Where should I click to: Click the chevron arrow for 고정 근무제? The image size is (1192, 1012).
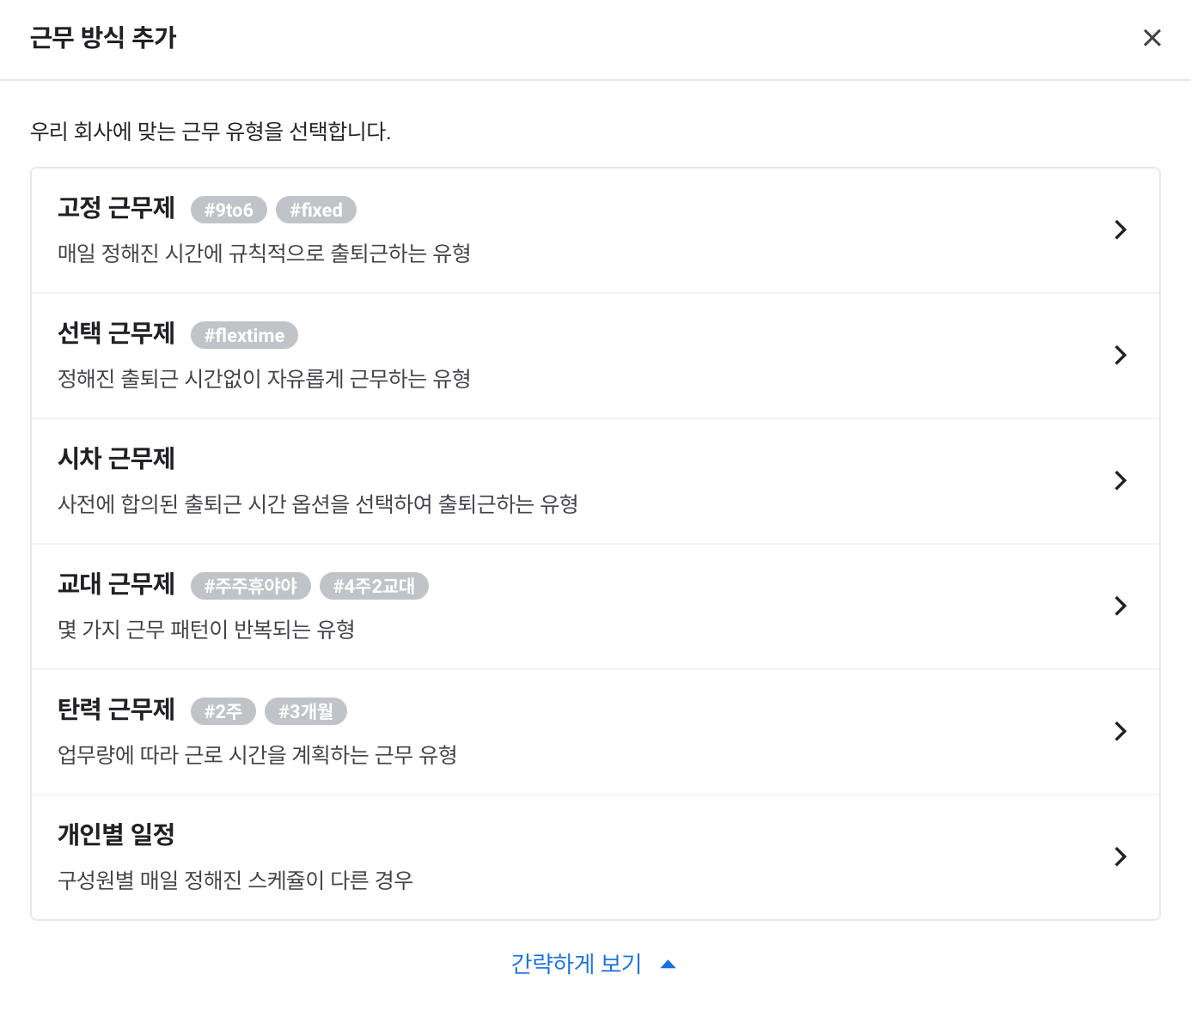(x=1120, y=230)
